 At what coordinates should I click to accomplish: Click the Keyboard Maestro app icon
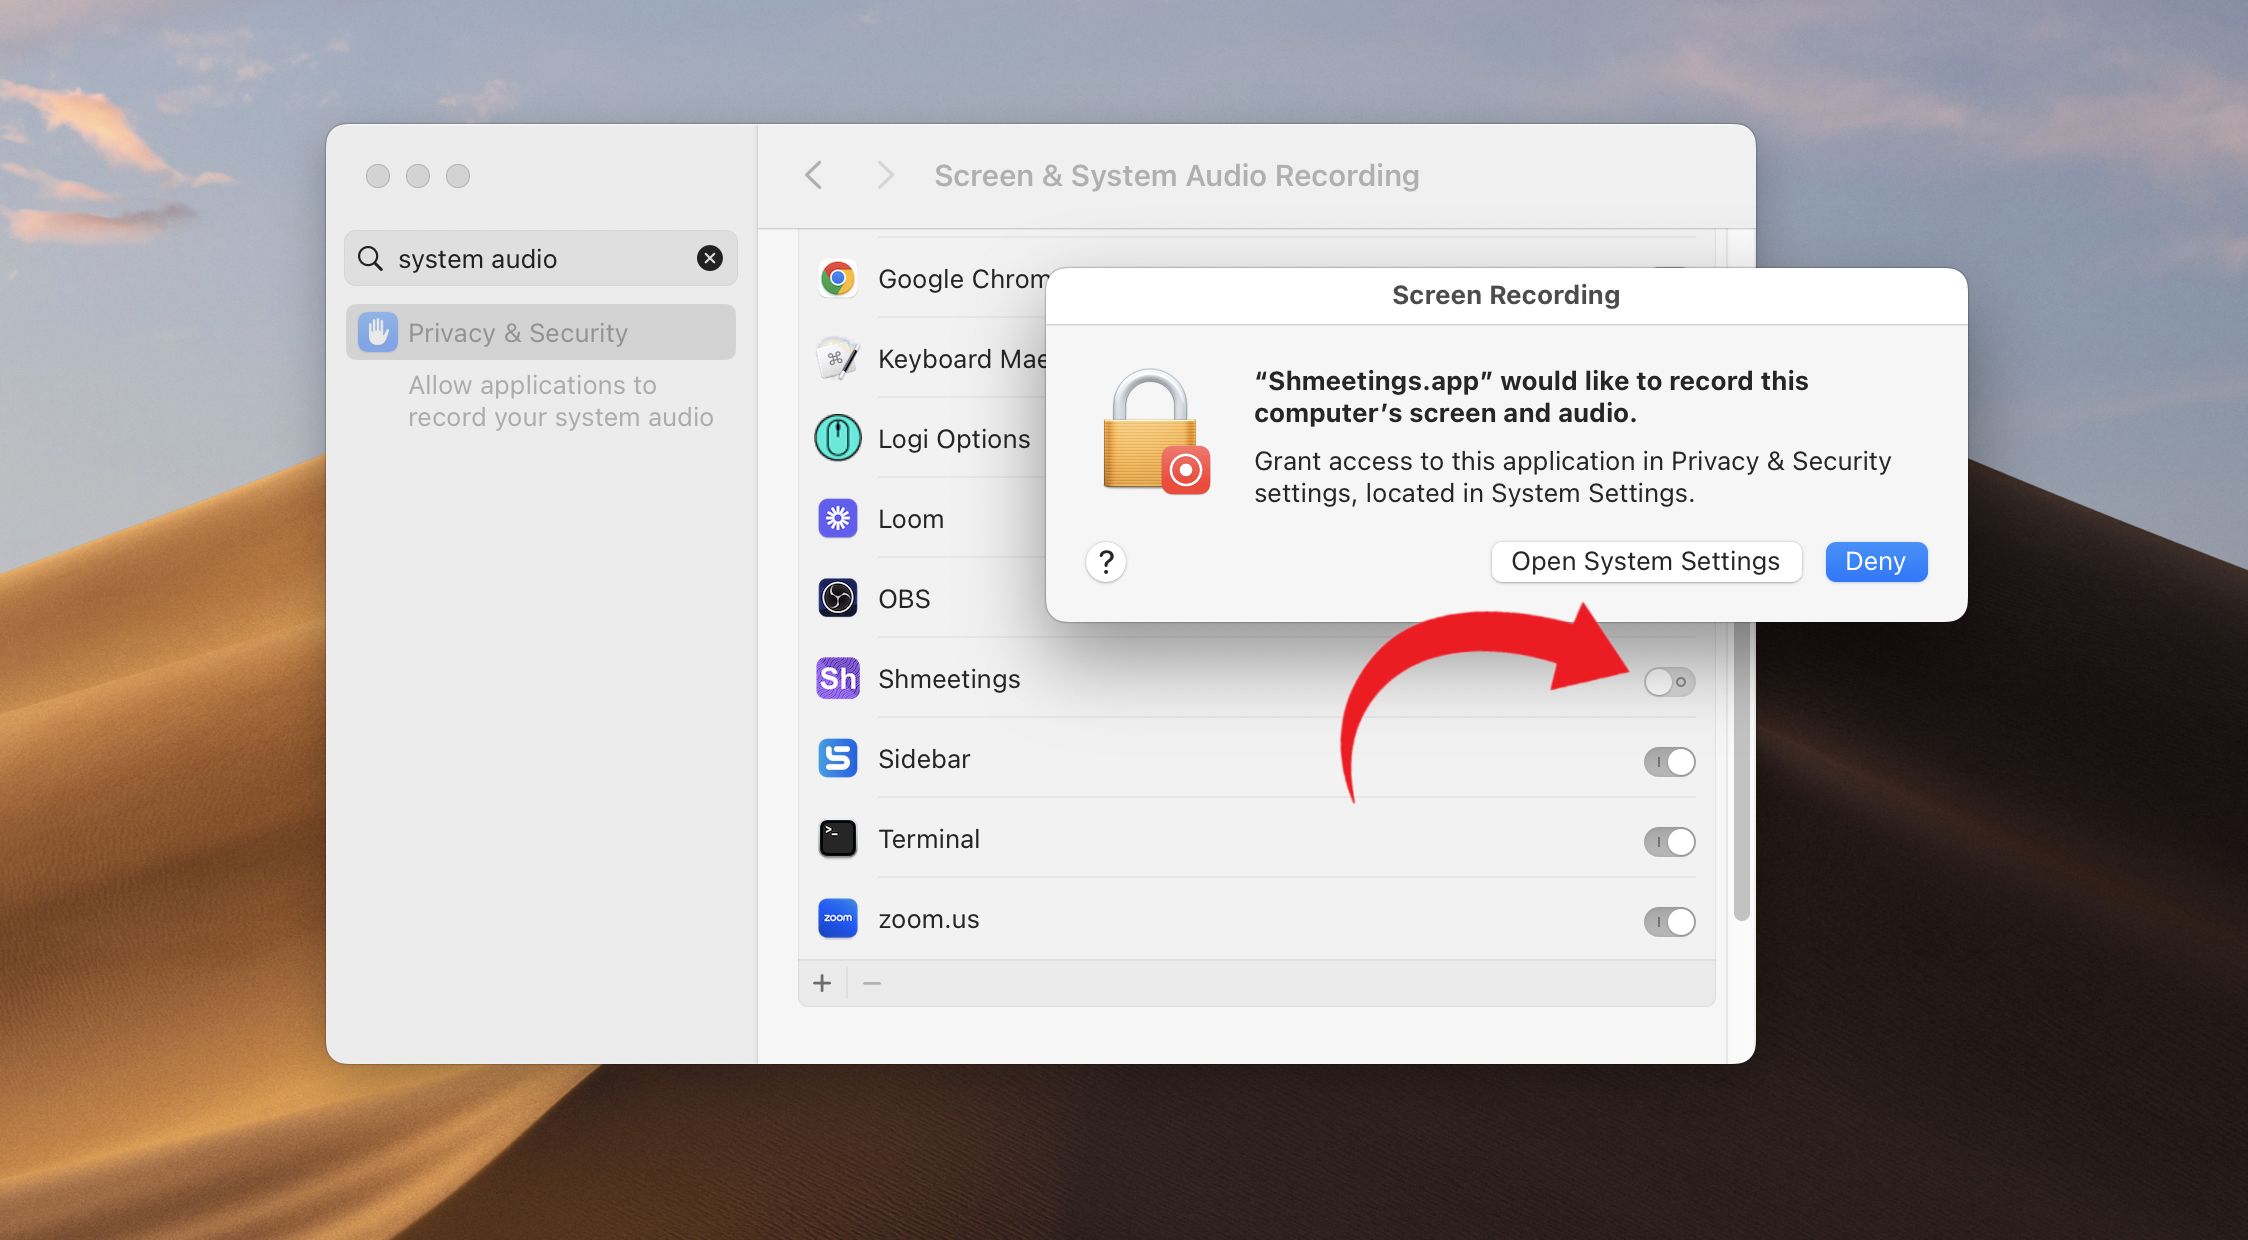pos(837,358)
